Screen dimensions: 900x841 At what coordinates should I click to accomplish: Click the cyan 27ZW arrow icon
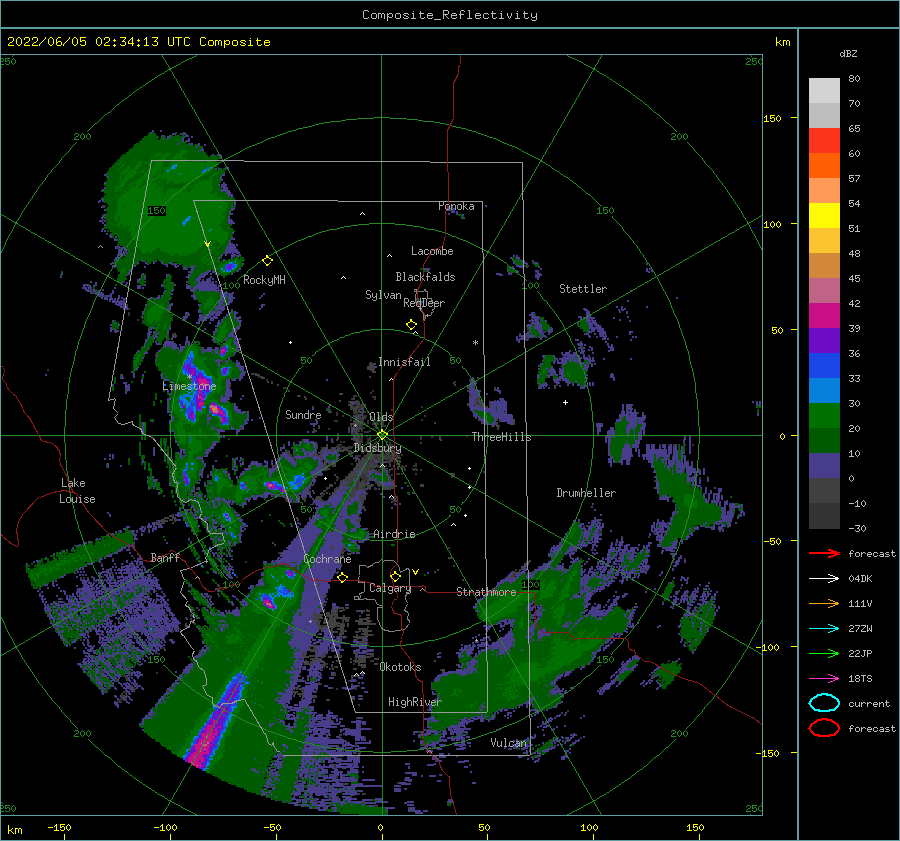[824, 629]
